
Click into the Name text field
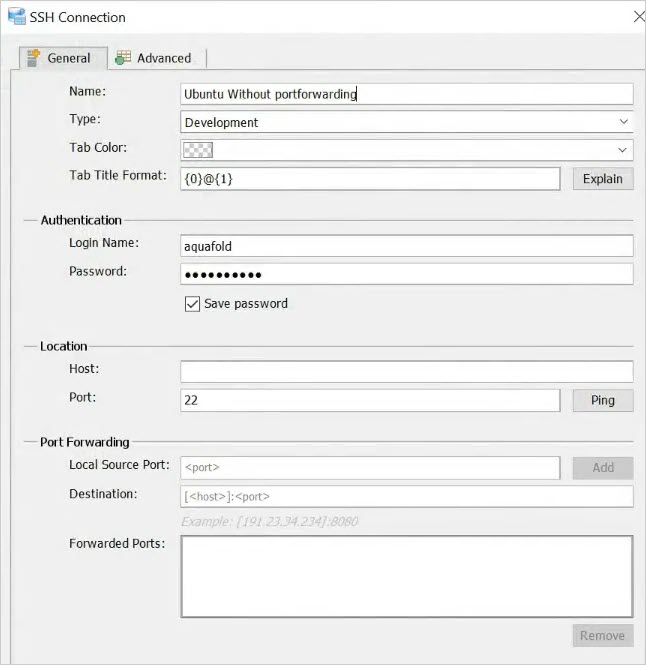[406, 94]
